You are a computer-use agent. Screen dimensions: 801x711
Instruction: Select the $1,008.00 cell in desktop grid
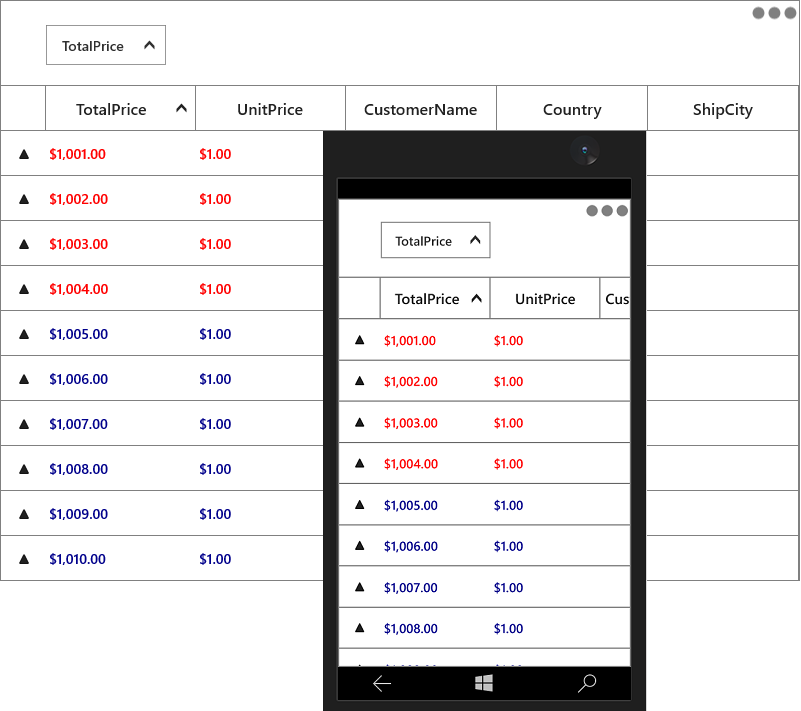coord(79,469)
